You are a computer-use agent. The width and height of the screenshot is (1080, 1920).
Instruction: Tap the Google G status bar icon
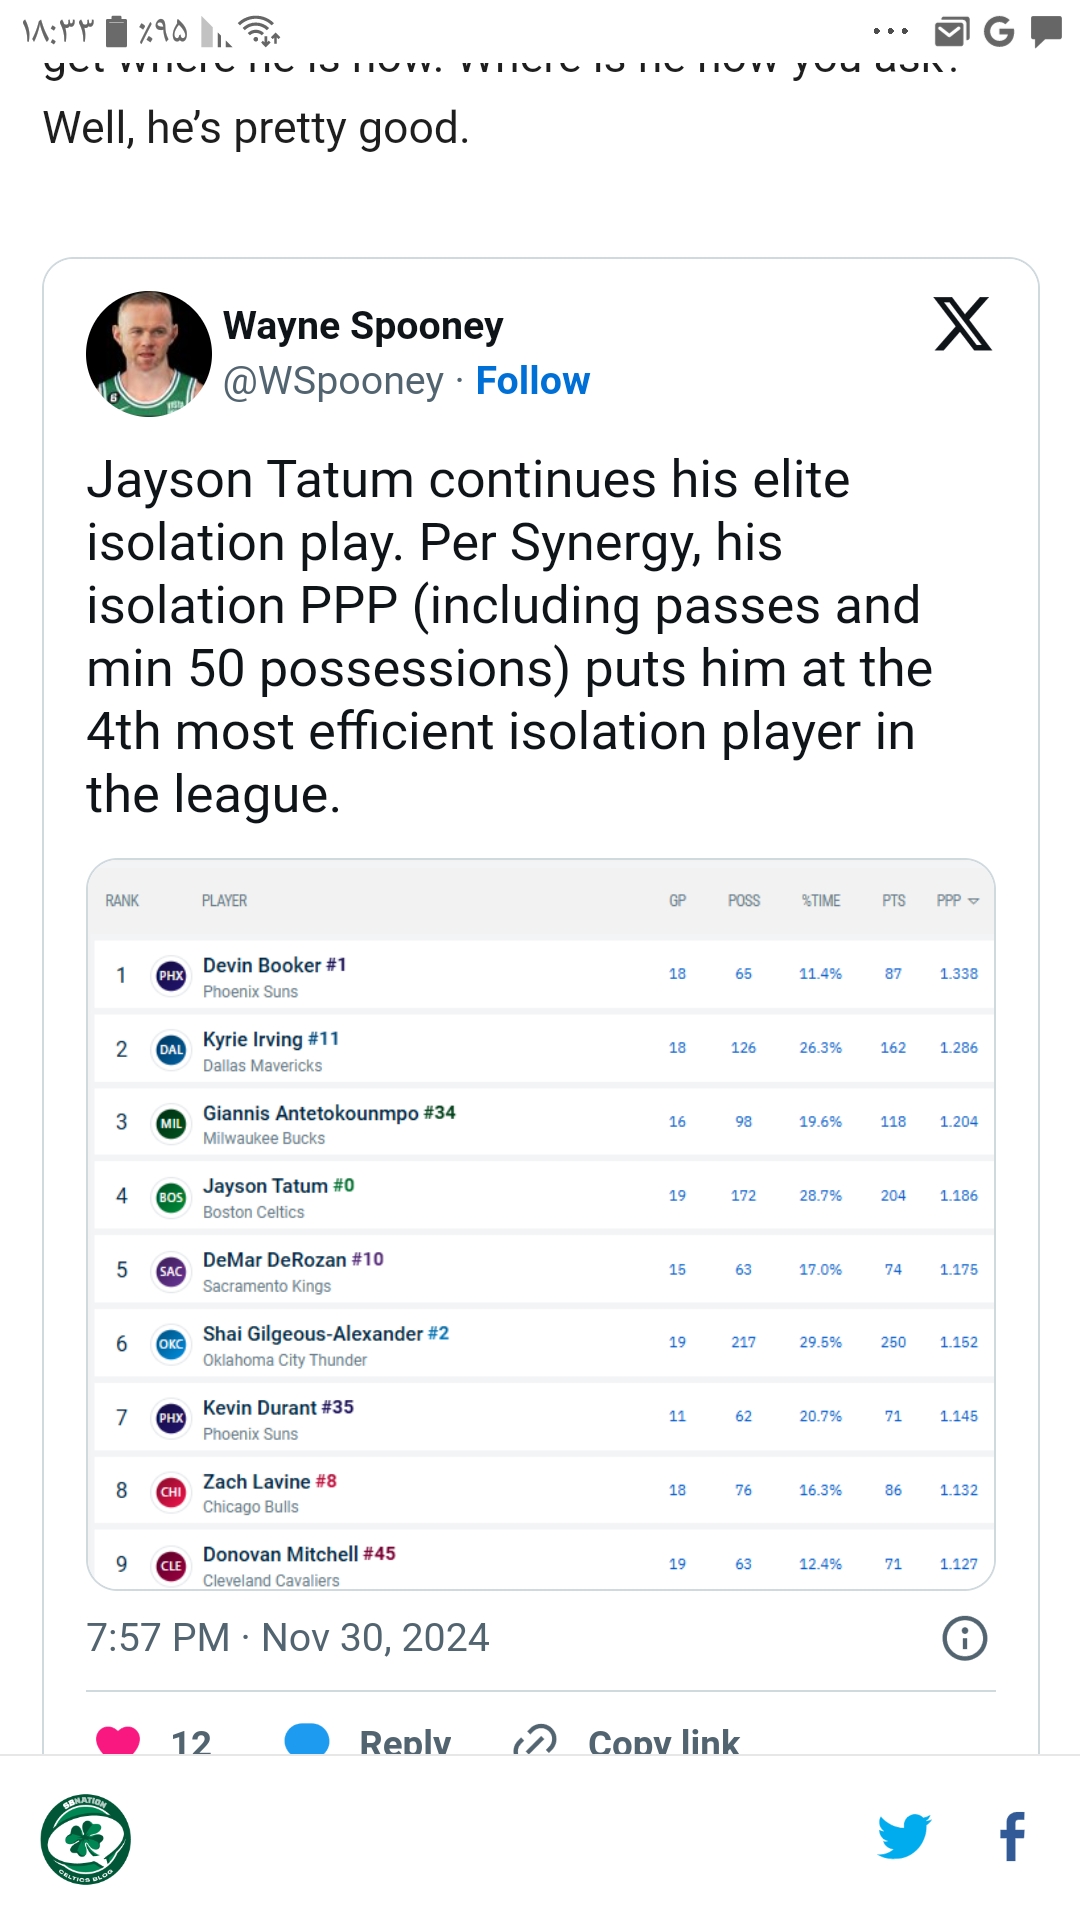[999, 32]
